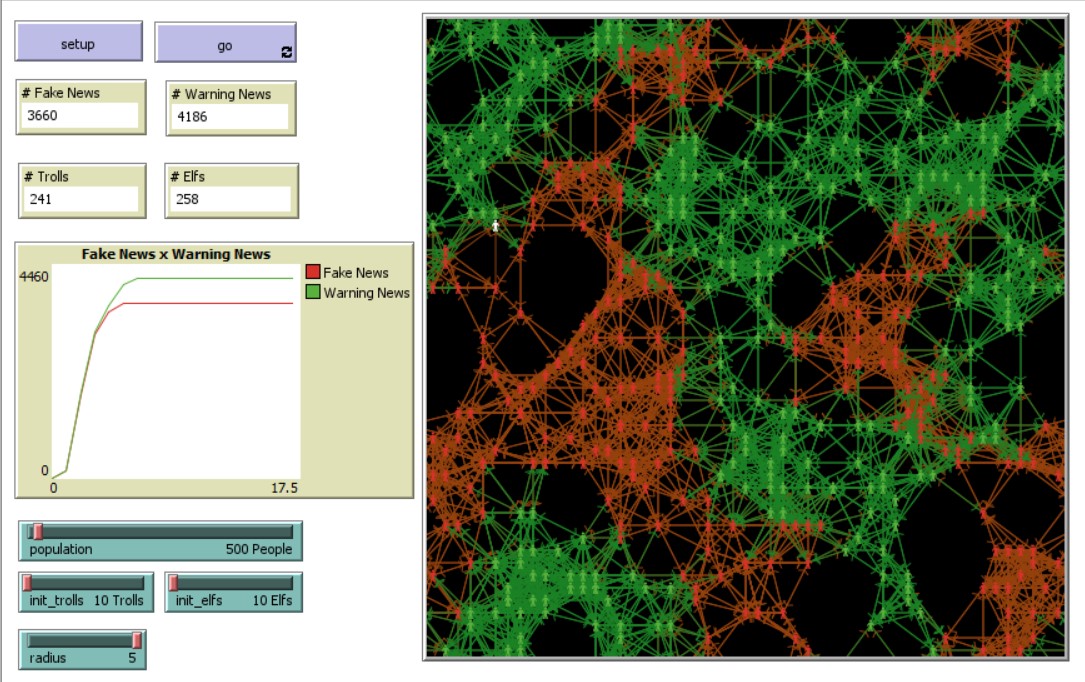The width and height of the screenshot is (1085, 682).
Task: Click the plot's x-axis maximum label 17.5
Action: click(x=284, y=488)
